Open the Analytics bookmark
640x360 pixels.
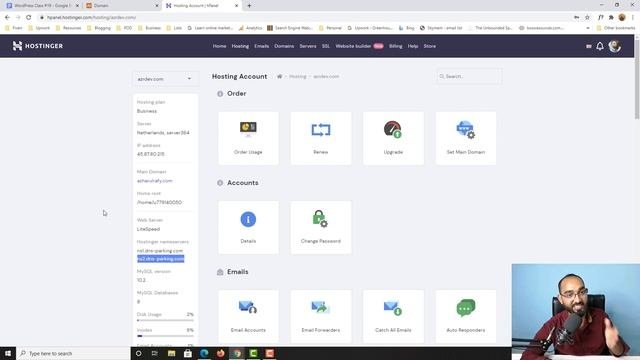point(250,28)
